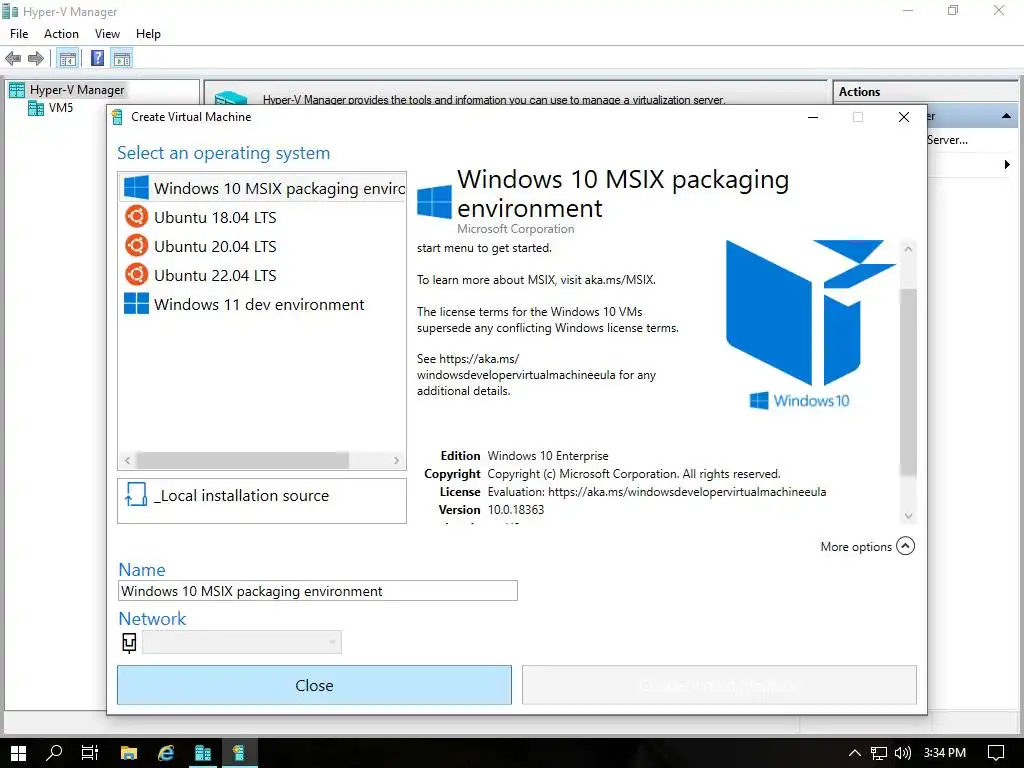Click the right arrow of the OS list scrollbar
1024x768 pixels.
(396, 460)
